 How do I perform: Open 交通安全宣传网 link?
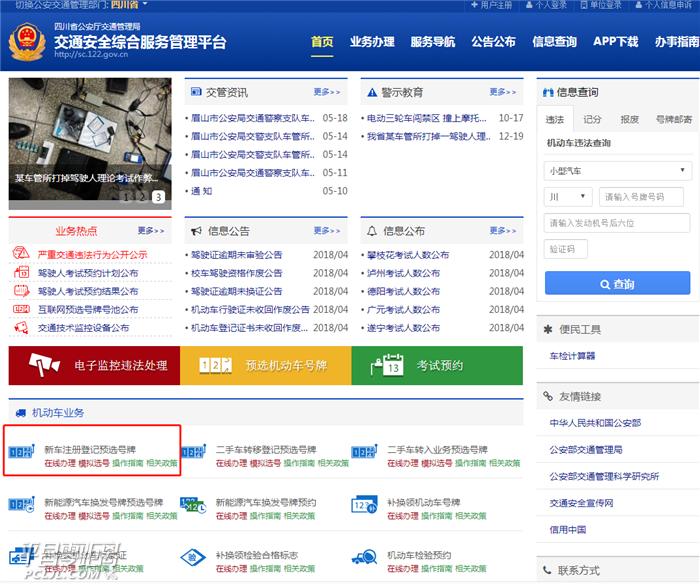tap(581, 503)
